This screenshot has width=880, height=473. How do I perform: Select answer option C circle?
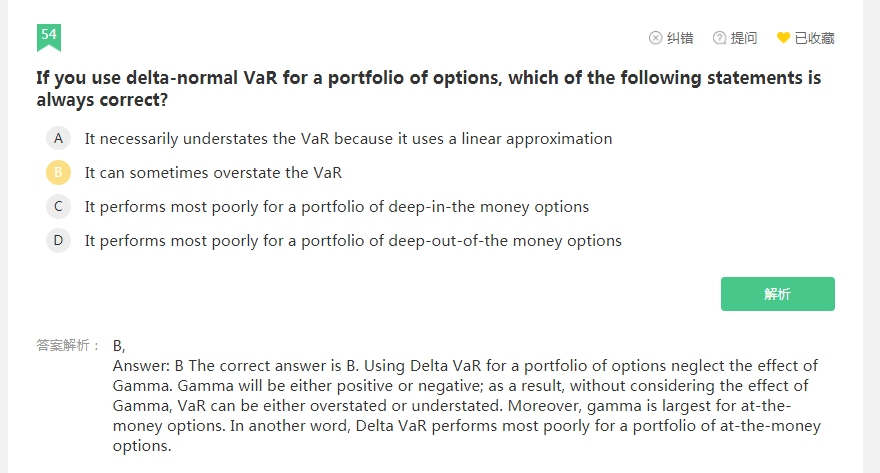pos(58,206)
